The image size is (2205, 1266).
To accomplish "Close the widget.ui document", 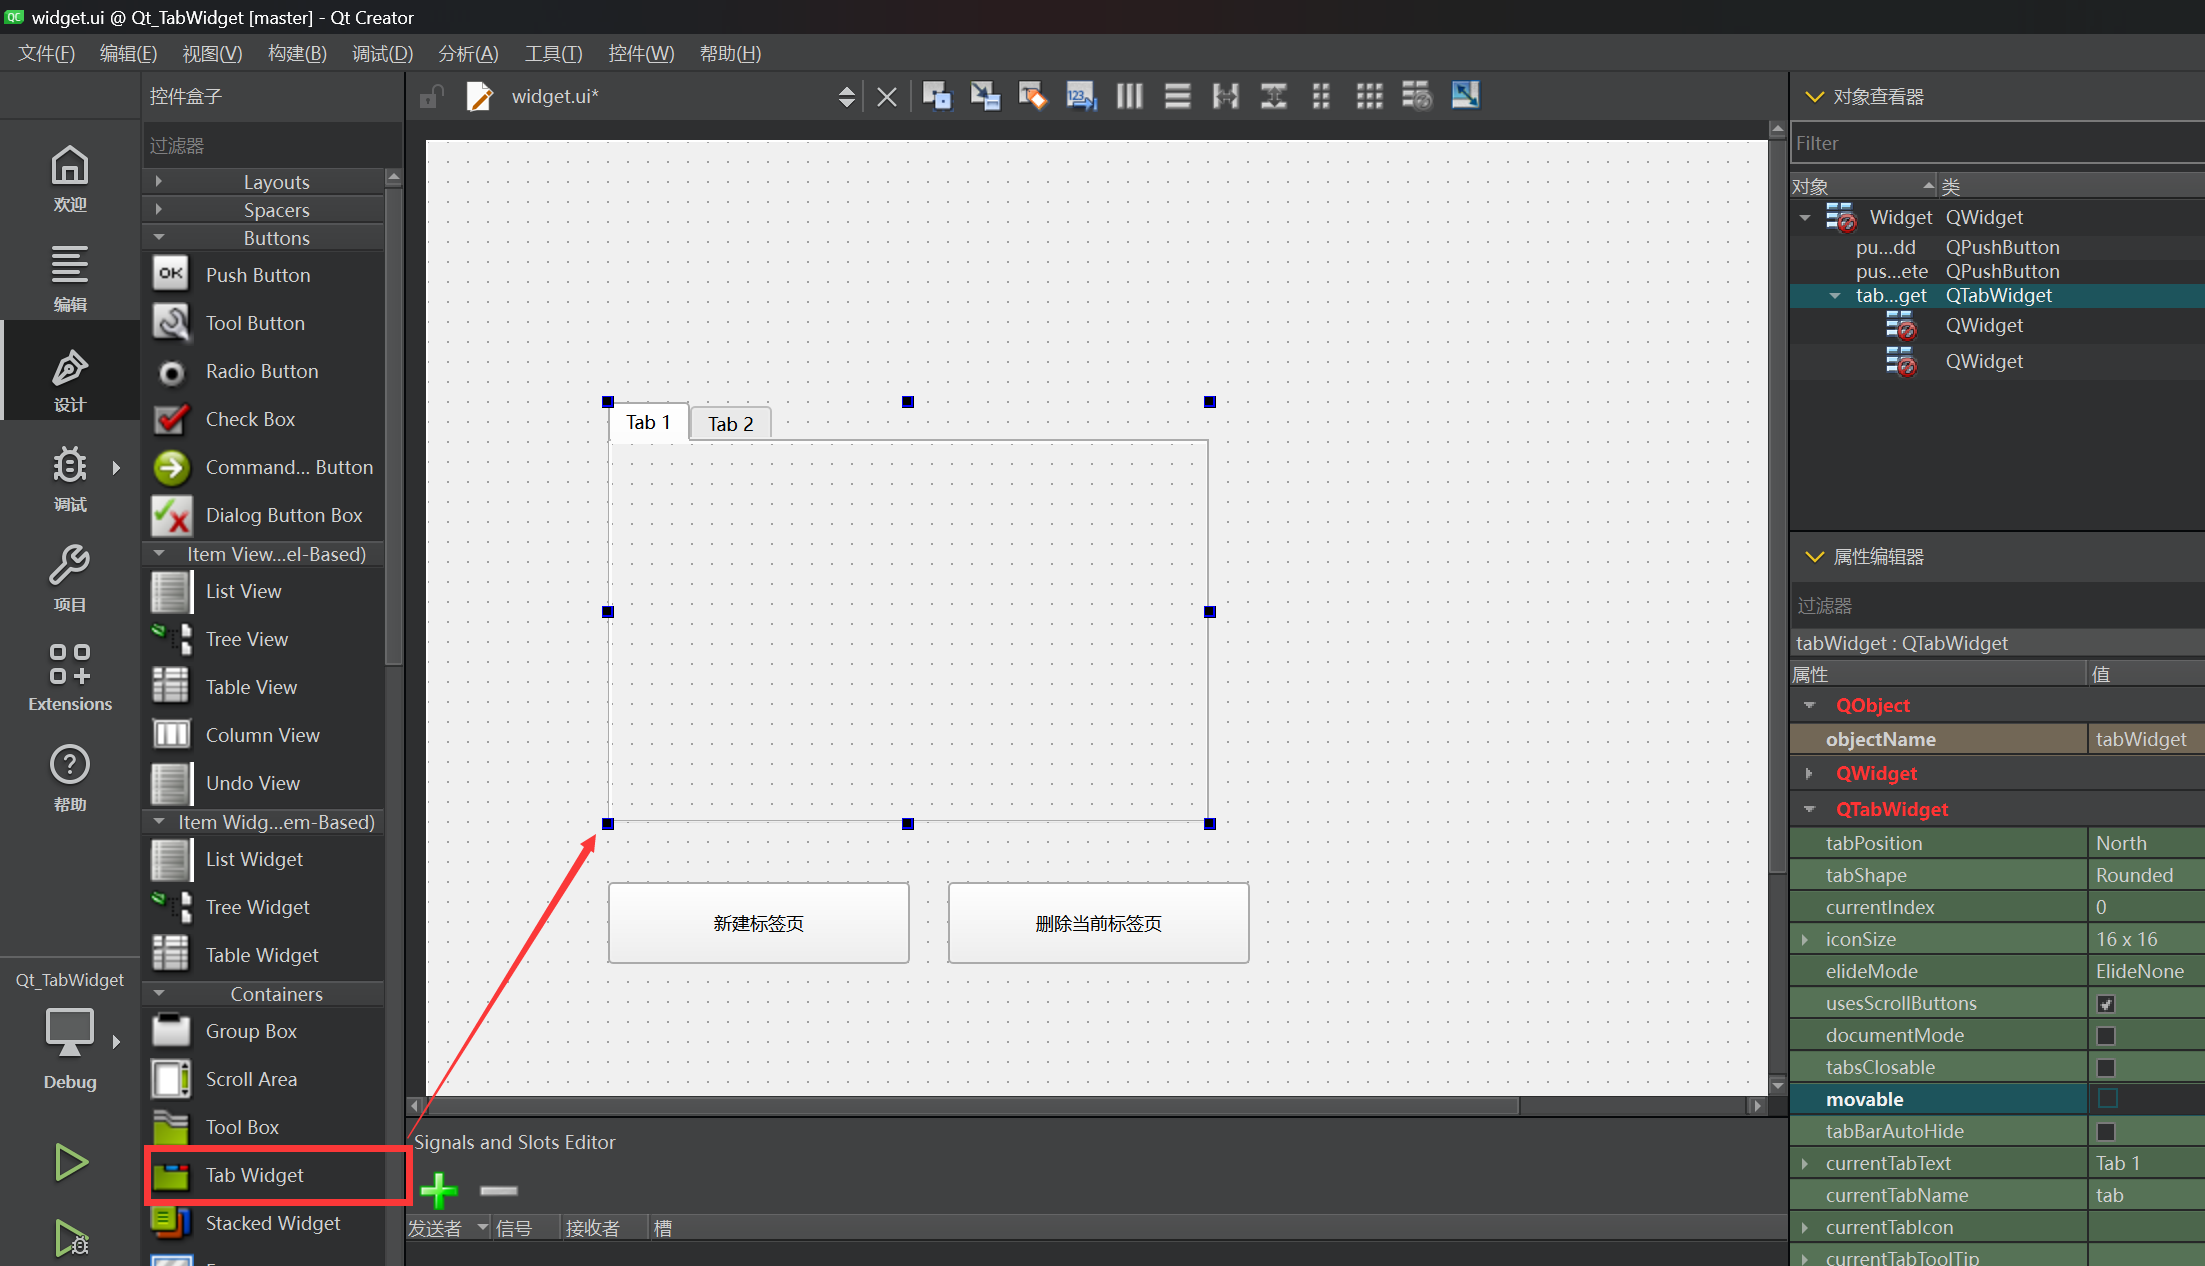I will (886, 97).
